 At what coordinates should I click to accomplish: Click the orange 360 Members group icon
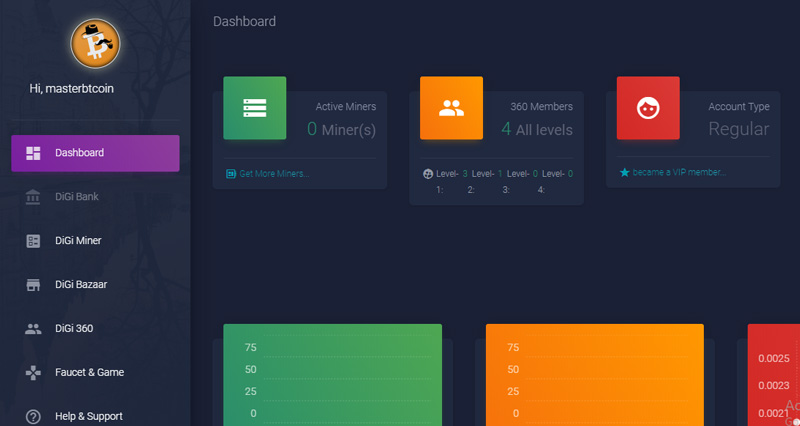click(x=451, y=108)
